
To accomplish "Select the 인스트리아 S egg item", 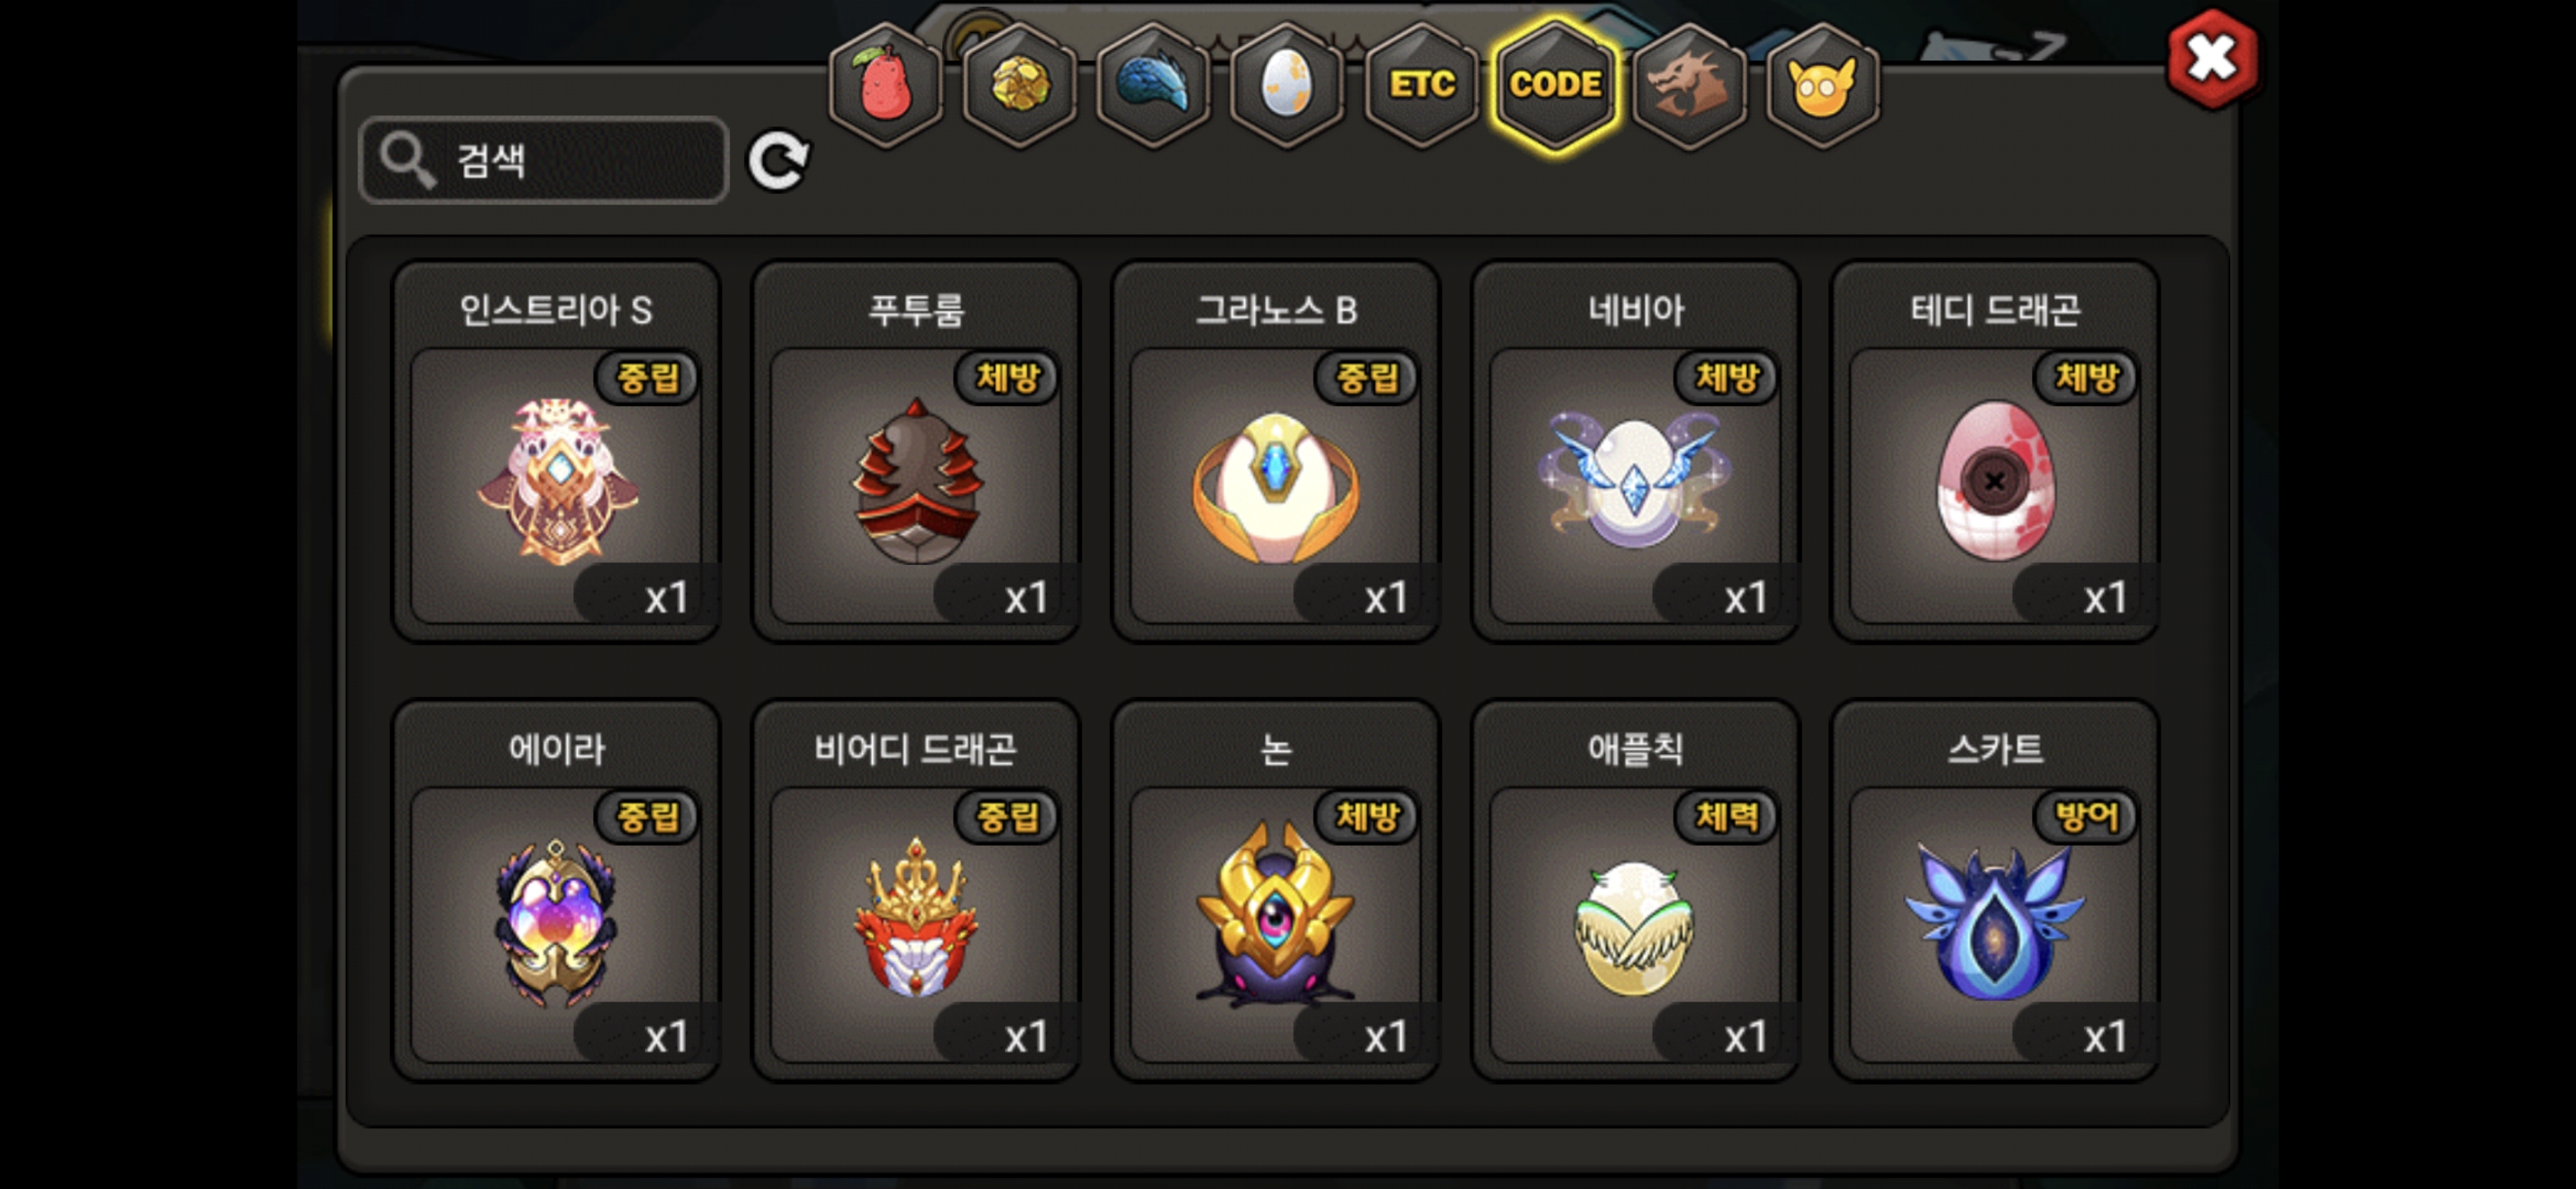I will [557, 451].
